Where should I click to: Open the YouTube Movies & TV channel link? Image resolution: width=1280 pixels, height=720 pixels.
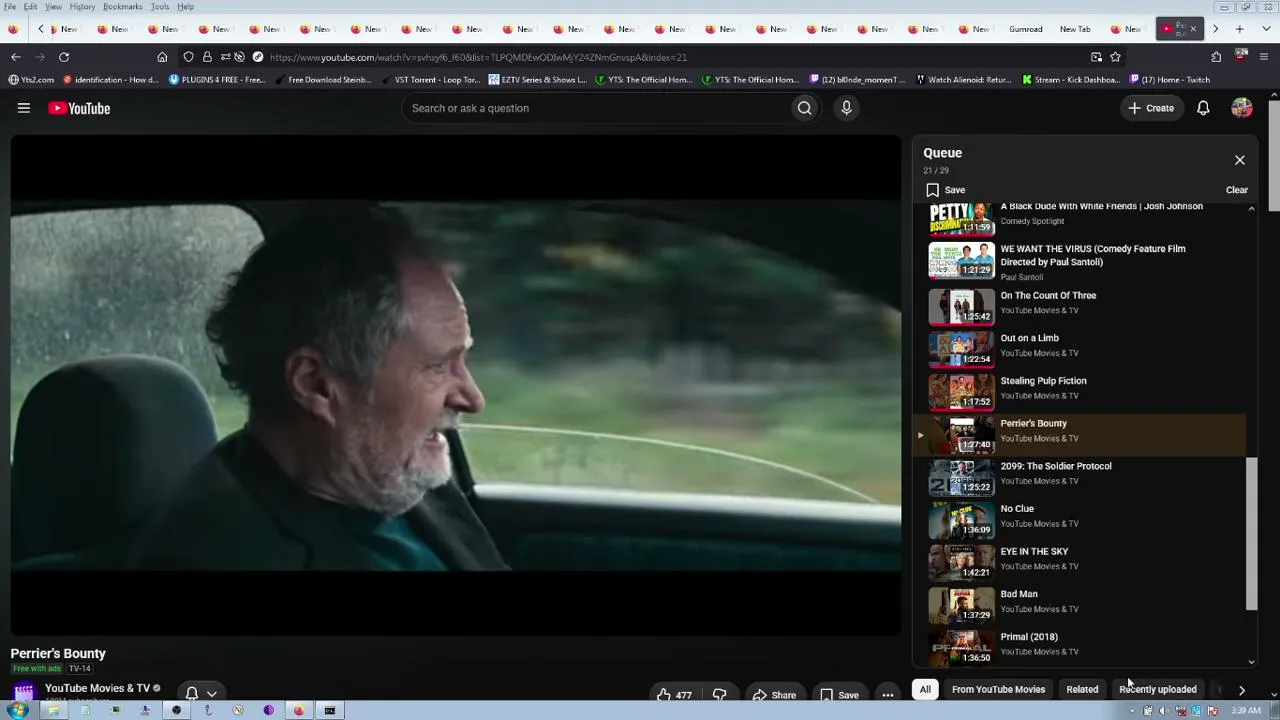97,688
